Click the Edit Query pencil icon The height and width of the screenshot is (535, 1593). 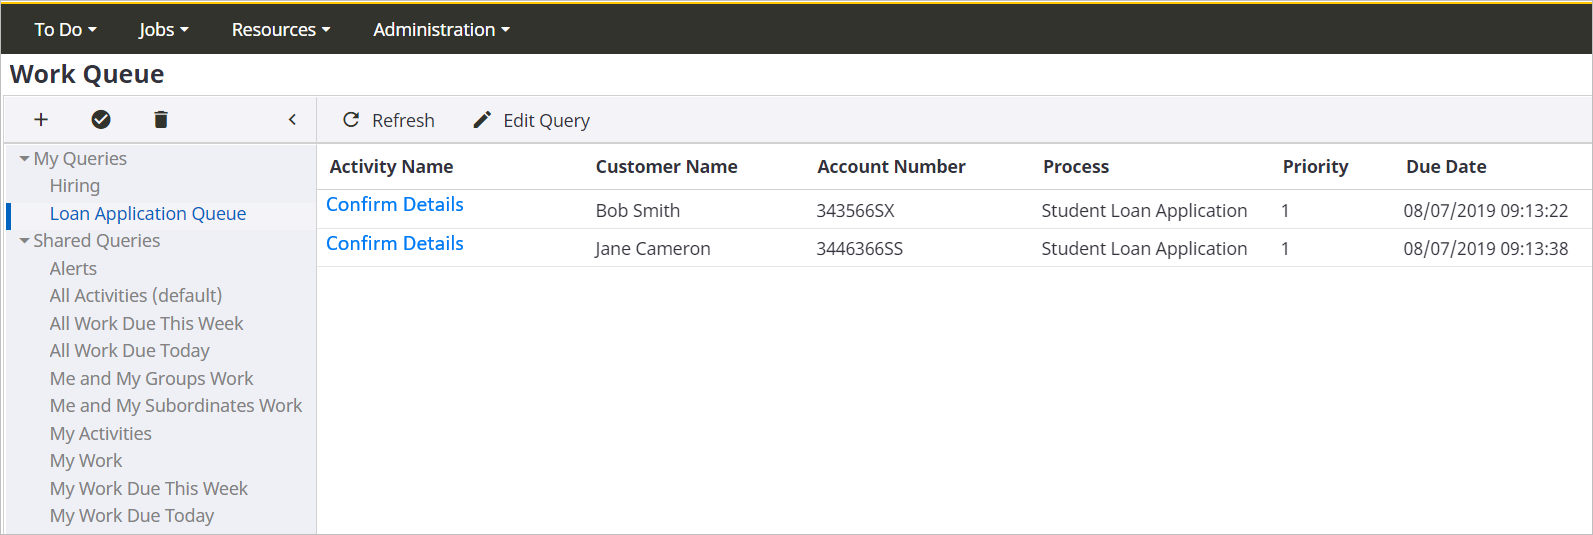pyautogui.click(x=482, y=120)
